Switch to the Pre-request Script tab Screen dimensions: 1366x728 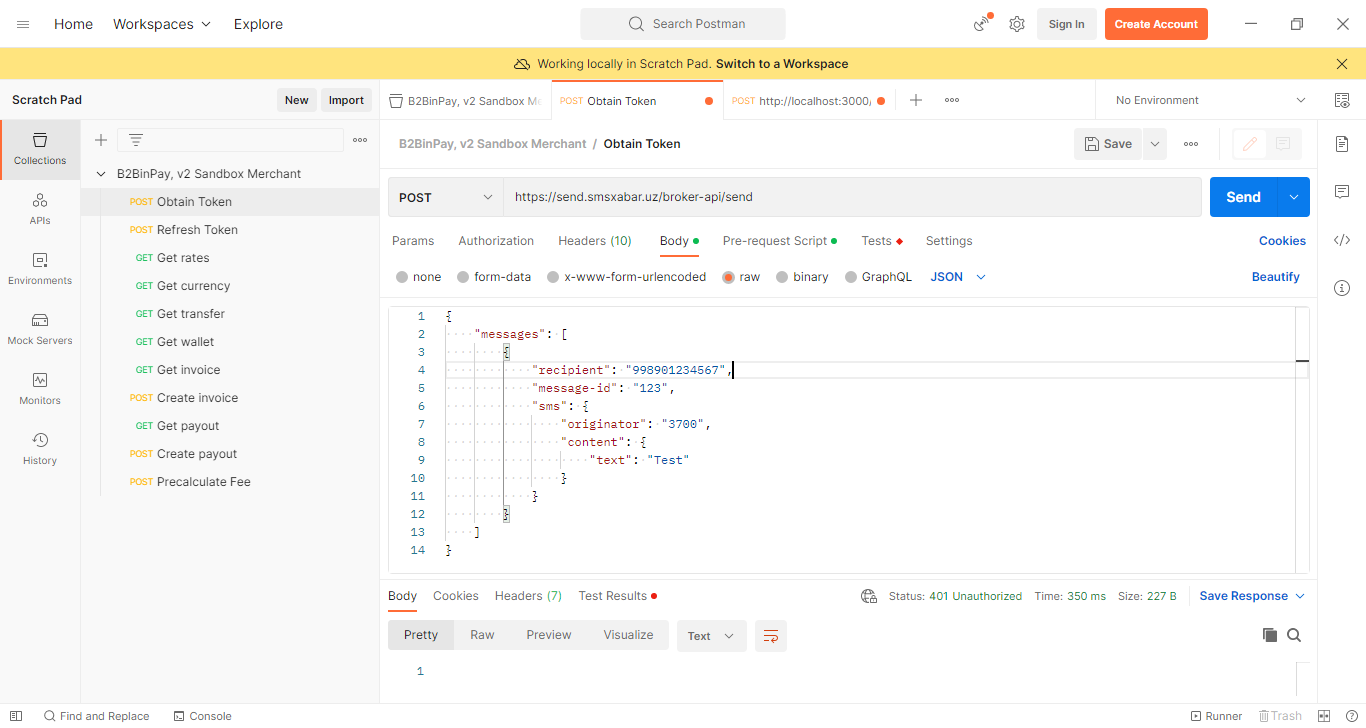click(780, 241)
